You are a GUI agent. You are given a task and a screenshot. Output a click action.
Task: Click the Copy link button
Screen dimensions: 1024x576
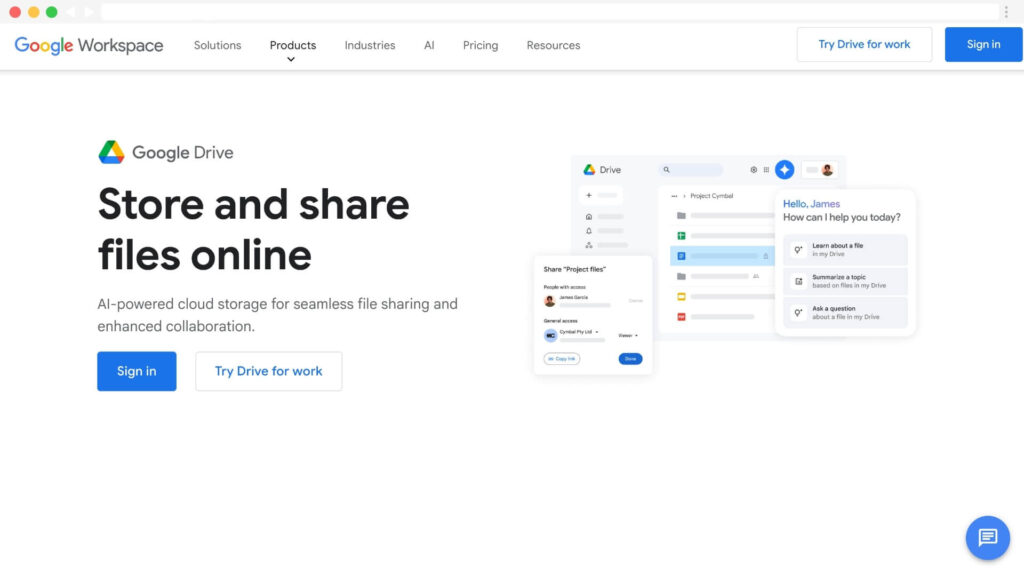(x=562, y=359)
